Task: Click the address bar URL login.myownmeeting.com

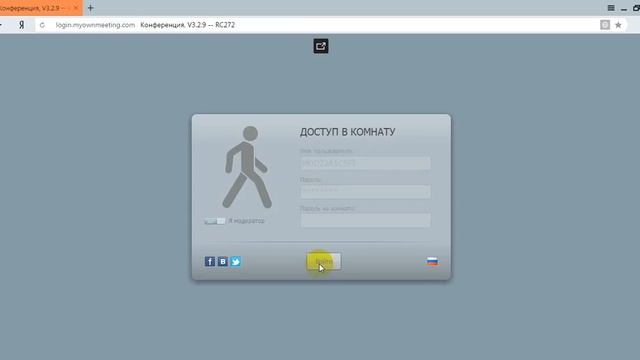Action: point(95,25)
